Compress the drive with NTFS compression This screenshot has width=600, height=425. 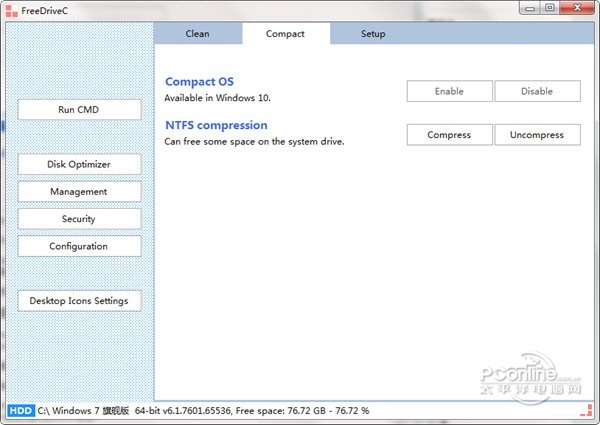click(x=450, y=135)
